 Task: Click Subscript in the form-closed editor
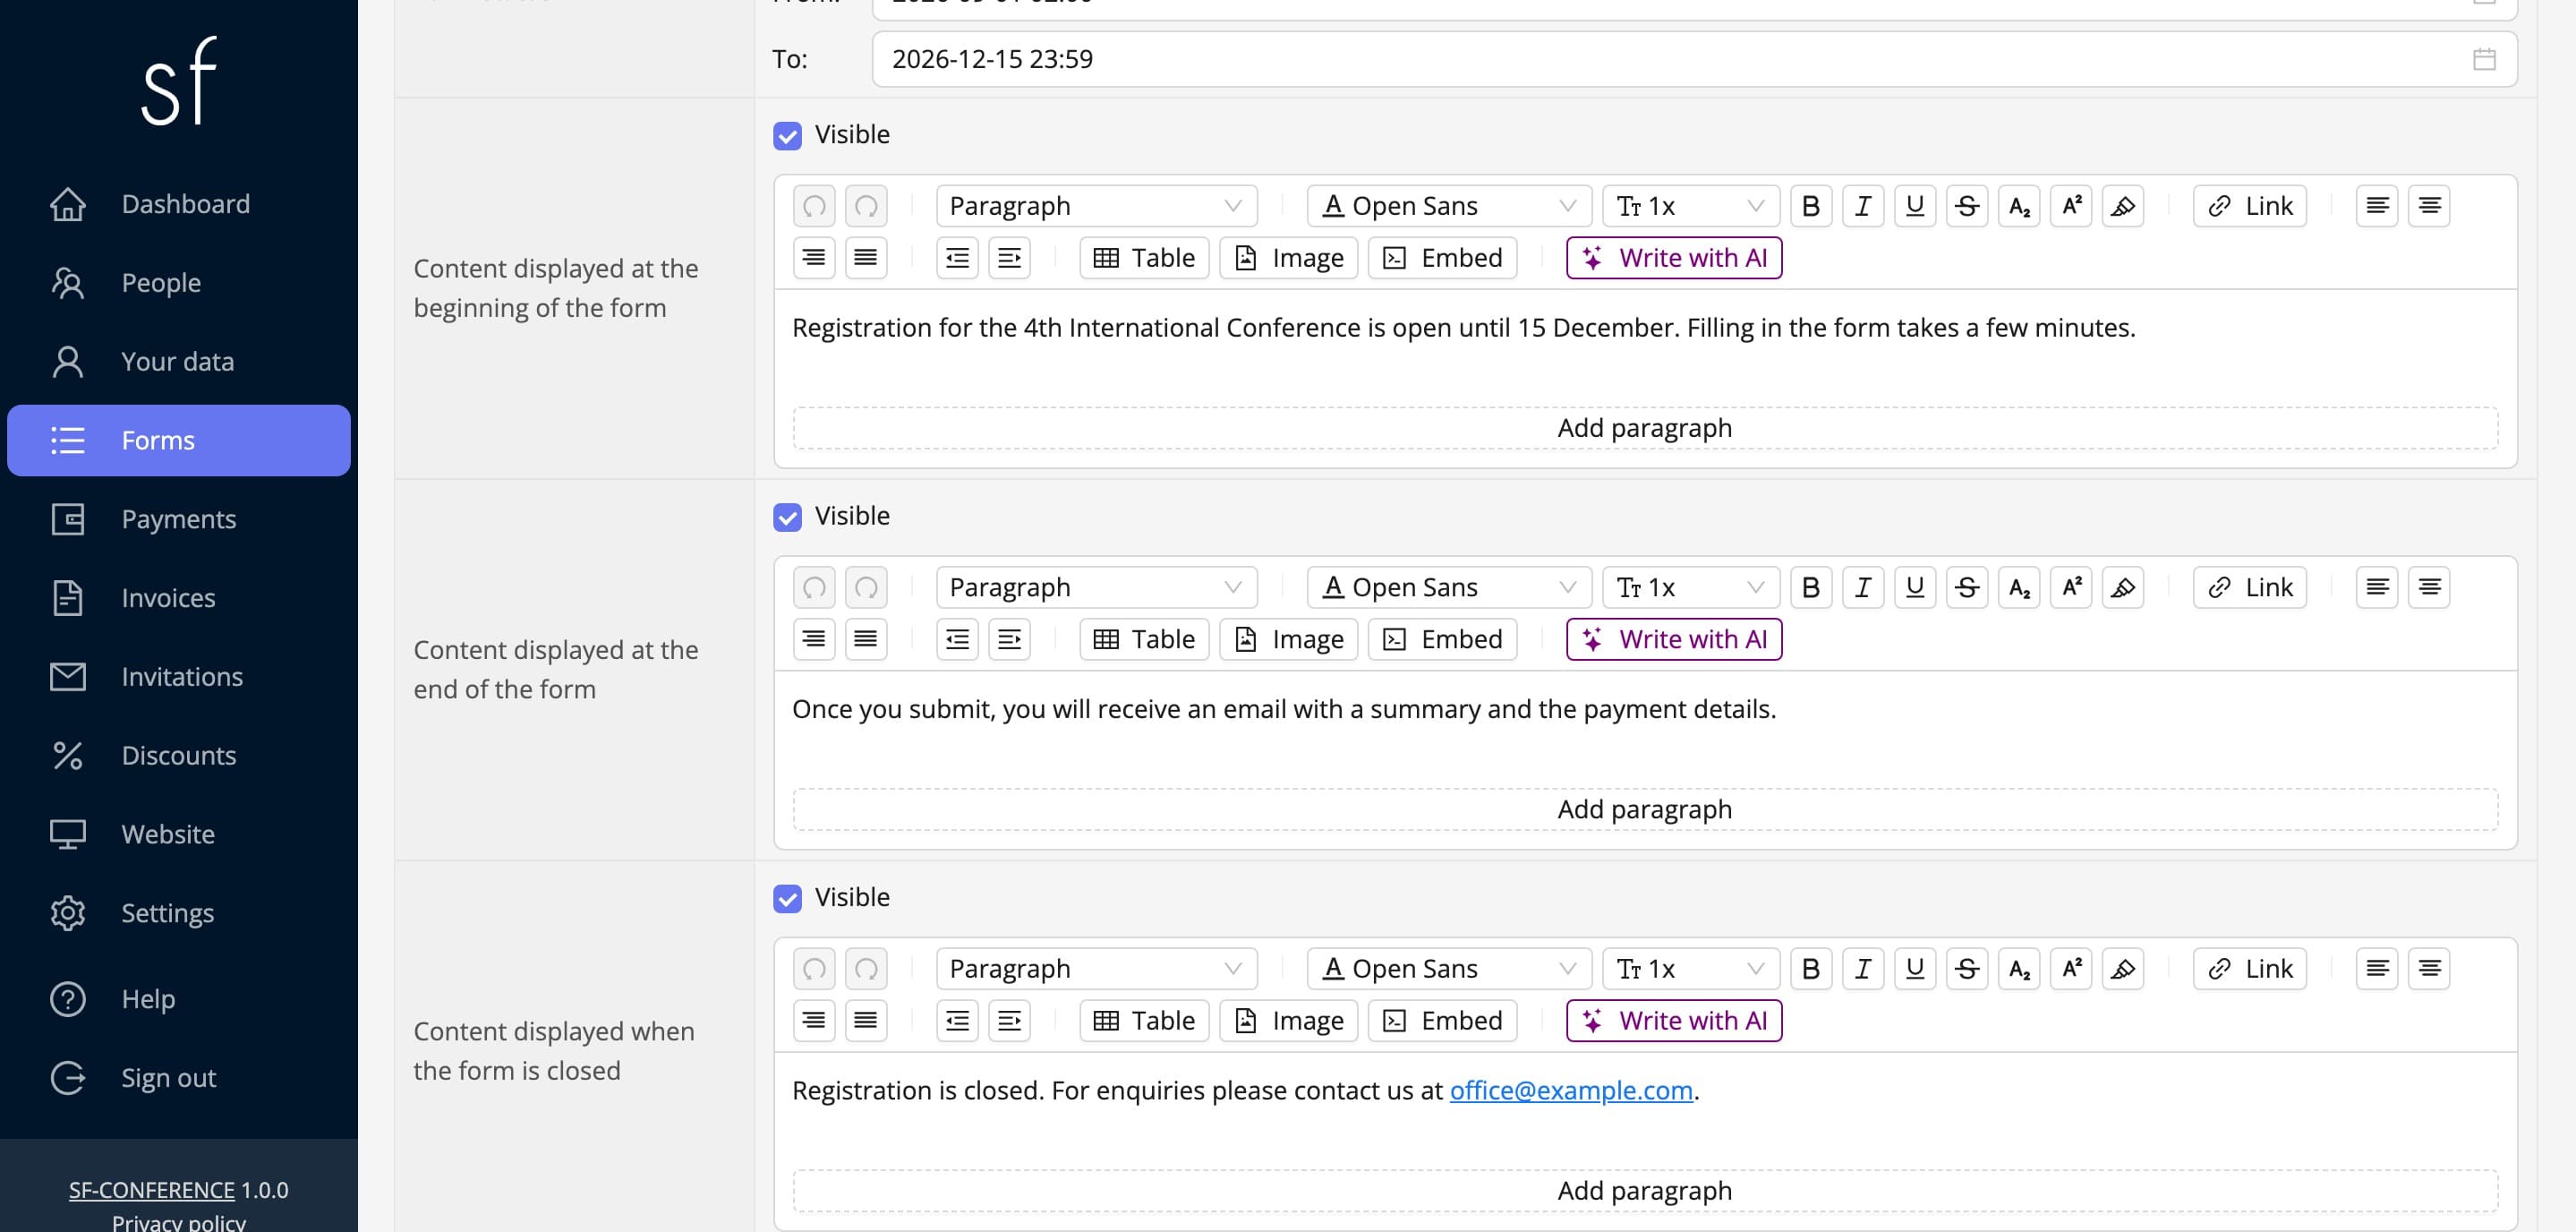coord(2019,969)
